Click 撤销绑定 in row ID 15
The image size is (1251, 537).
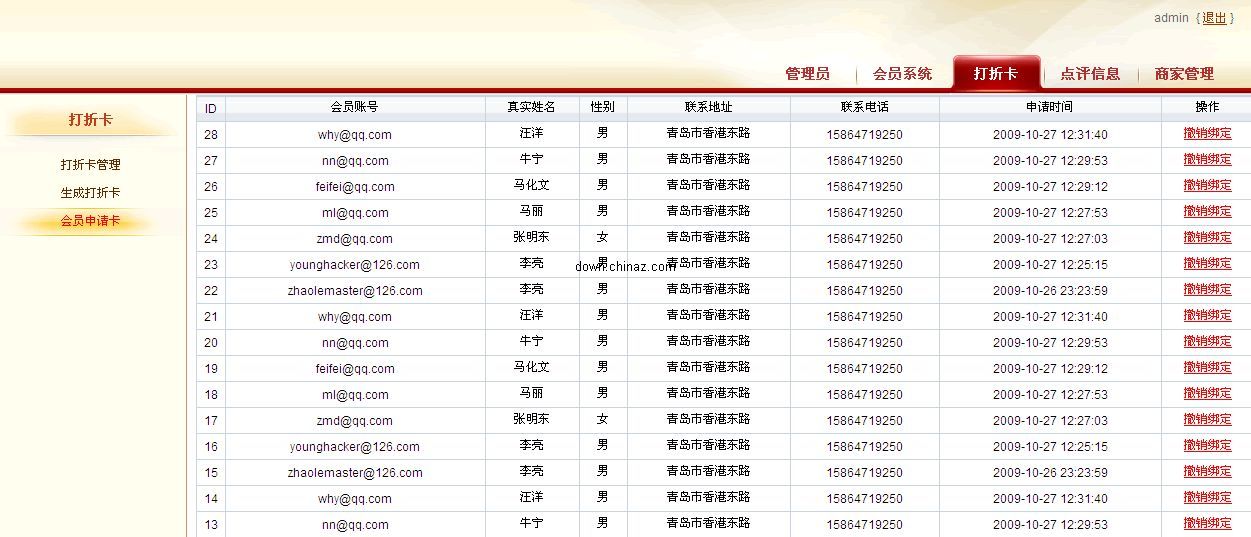[1207, 471]
